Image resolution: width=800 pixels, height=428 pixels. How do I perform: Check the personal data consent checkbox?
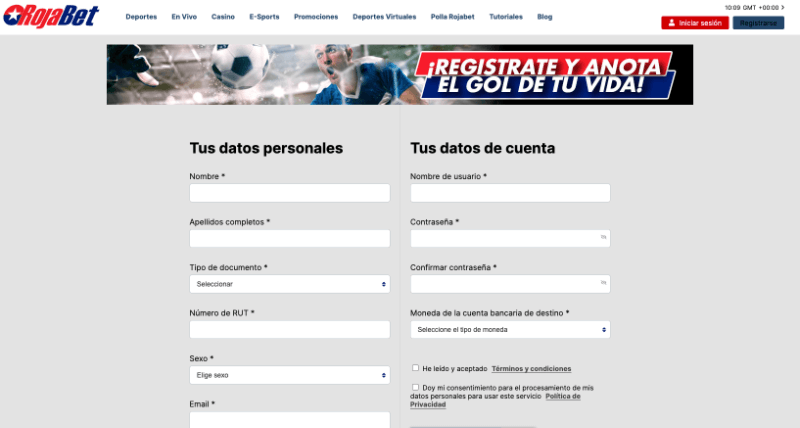(x=415, y=387)
